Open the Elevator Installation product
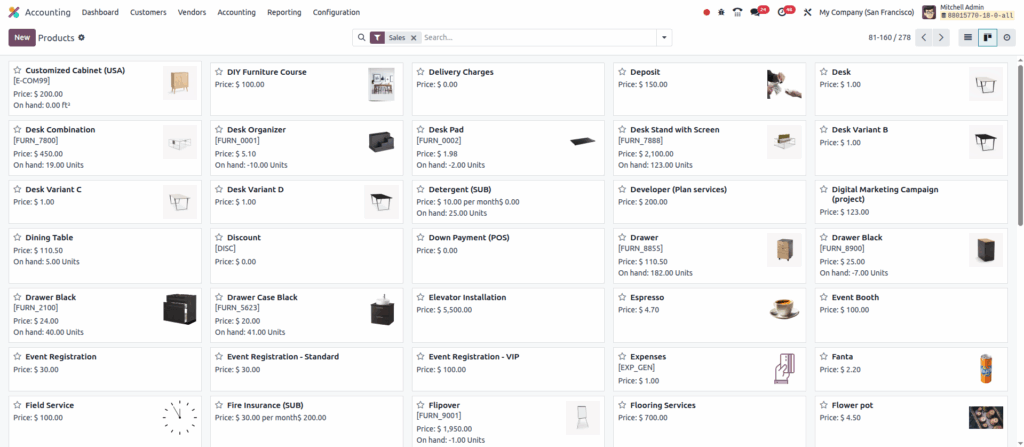 508,315
